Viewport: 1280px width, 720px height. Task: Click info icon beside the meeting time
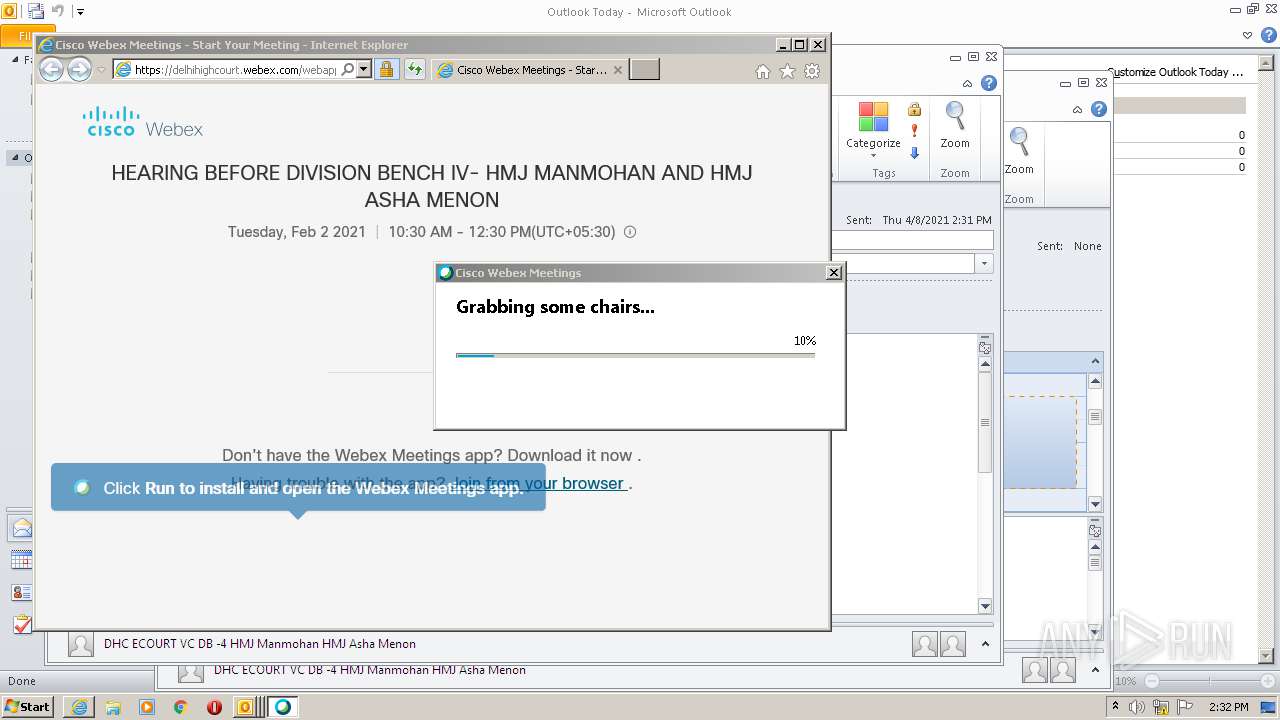[630, 232]
